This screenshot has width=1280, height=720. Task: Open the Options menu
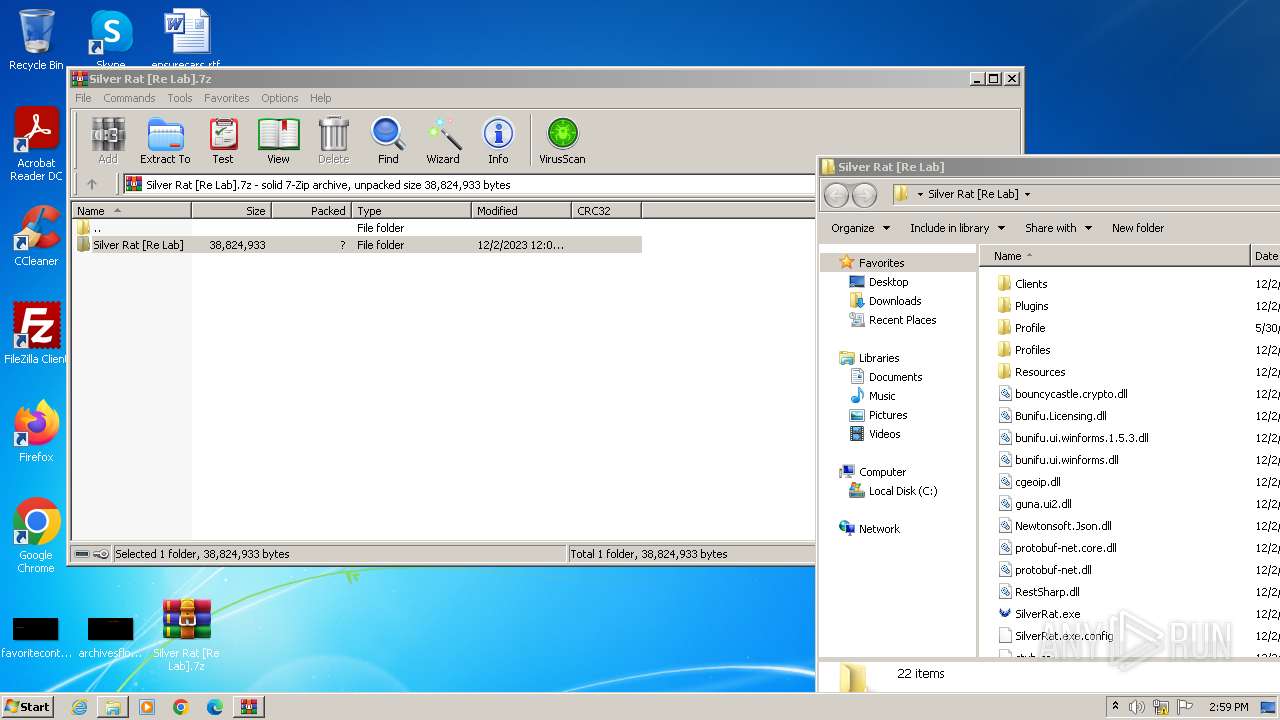(x=280, y=98)
